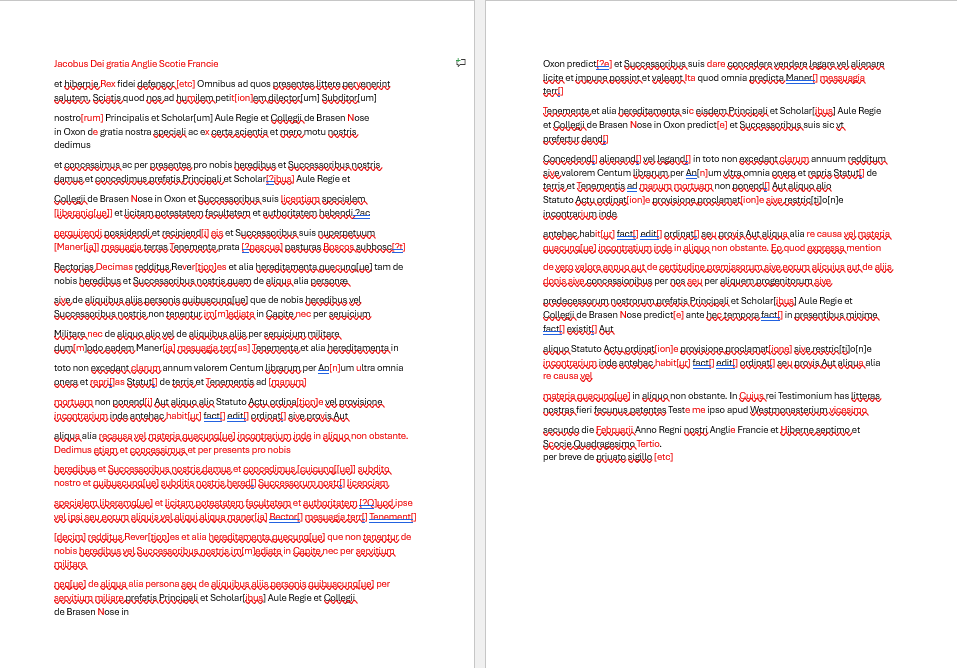Open the comment icon beside the heading

coord(461,62)
